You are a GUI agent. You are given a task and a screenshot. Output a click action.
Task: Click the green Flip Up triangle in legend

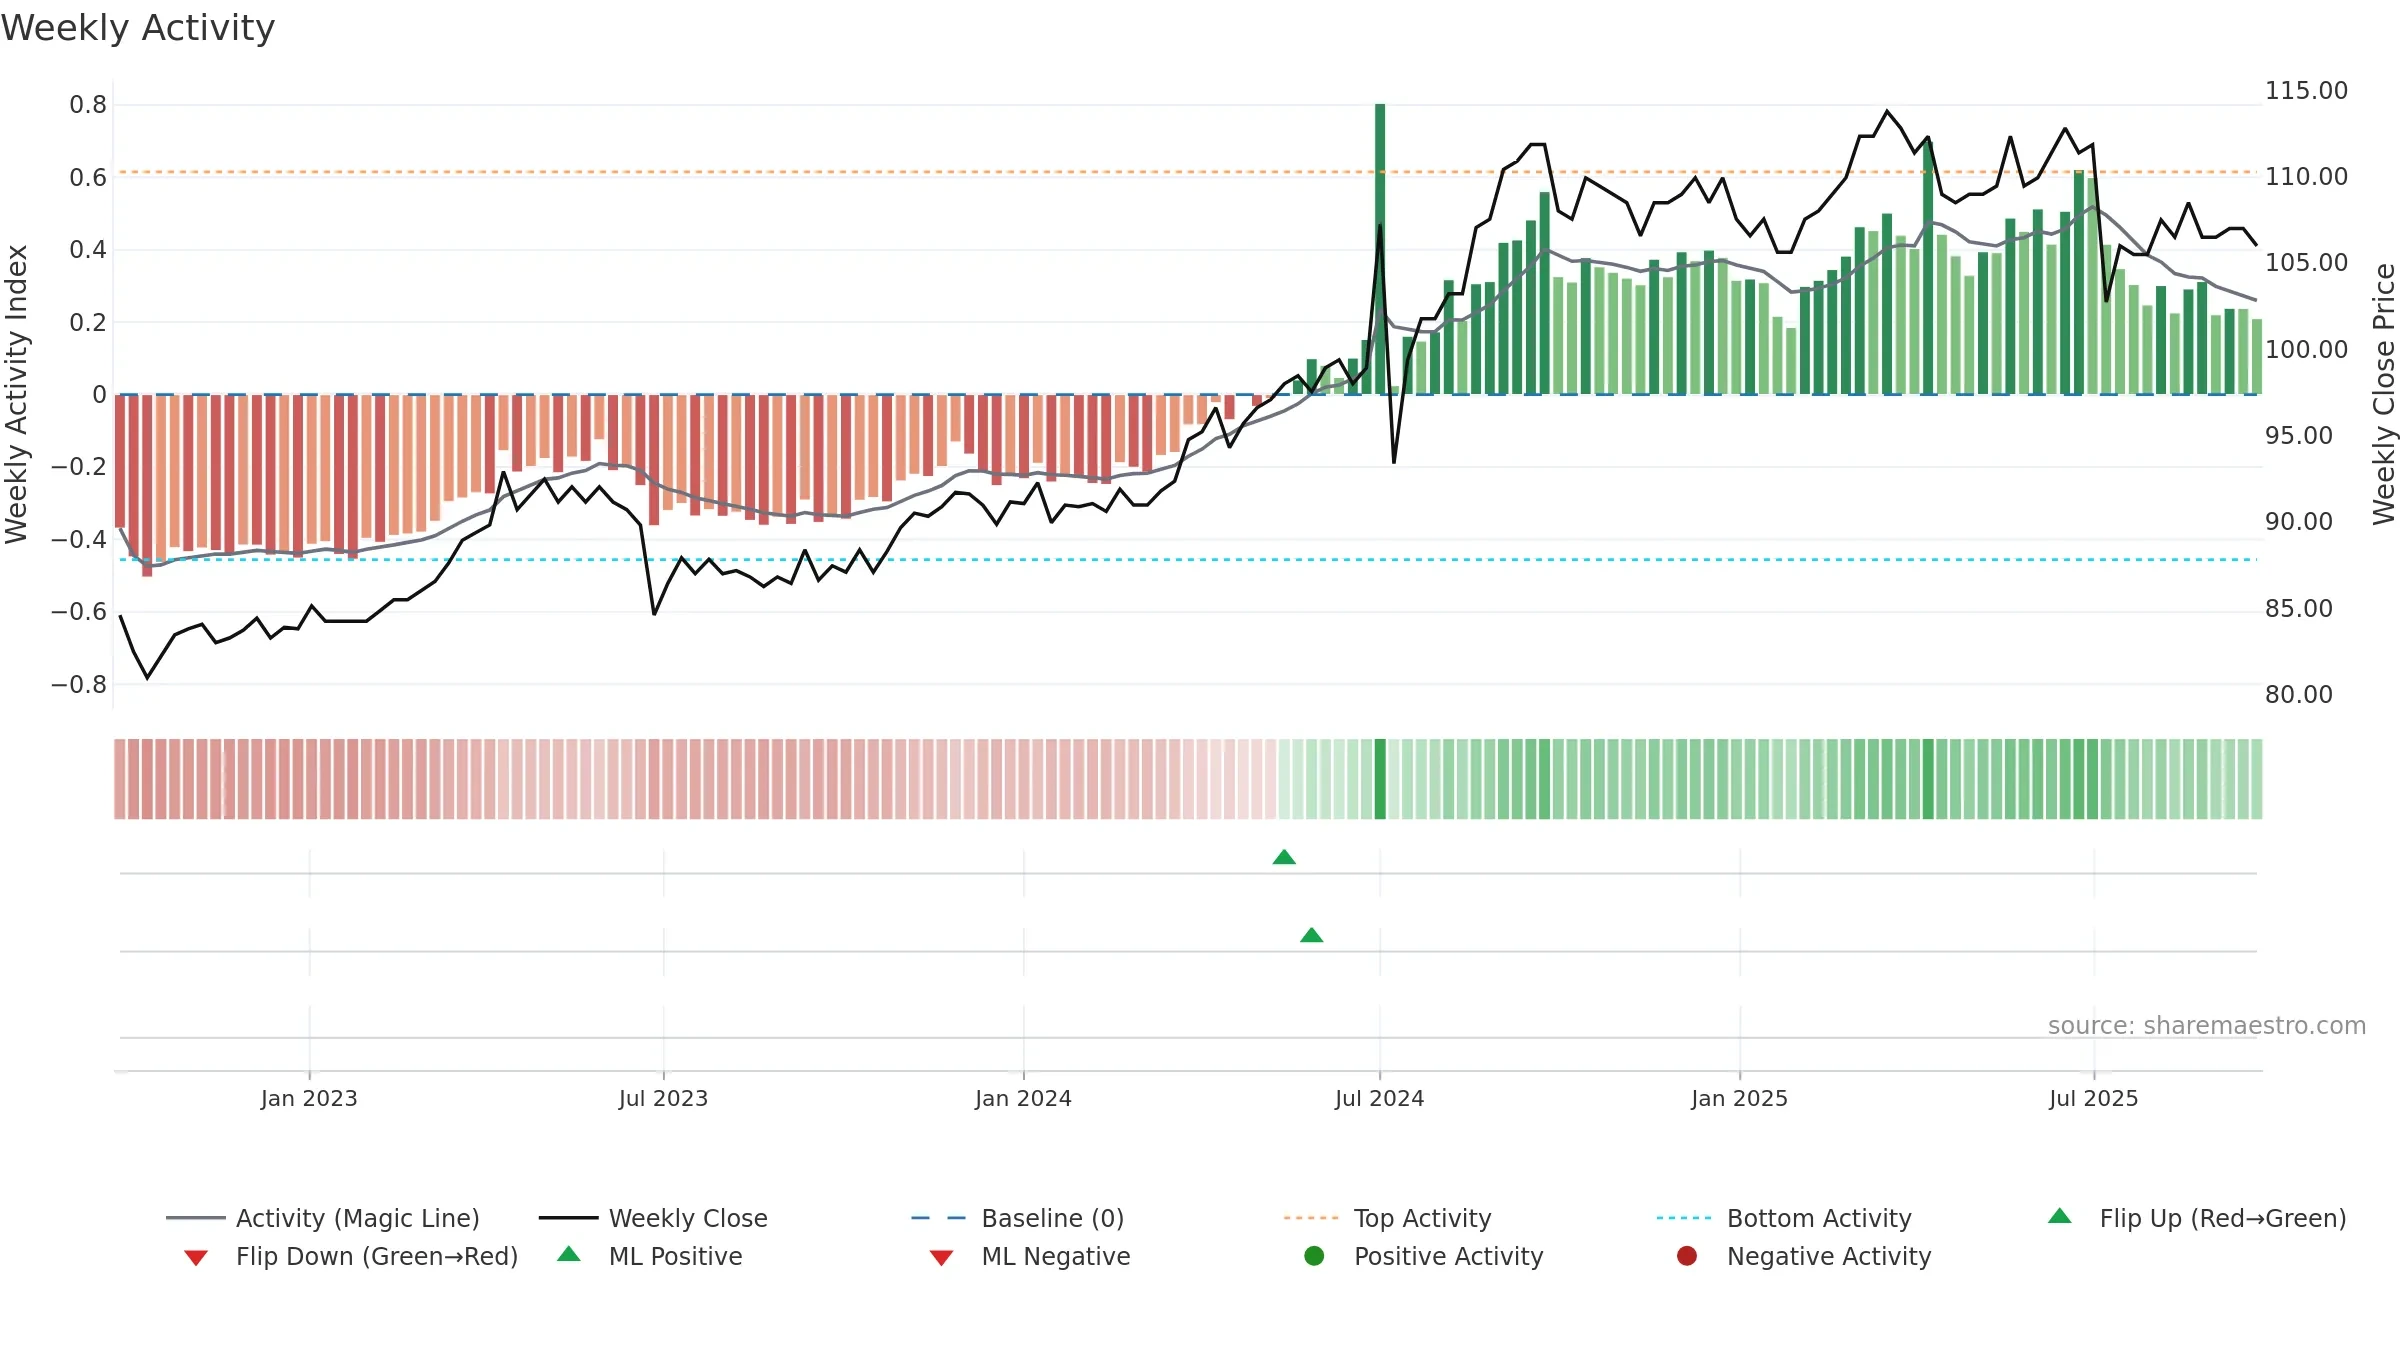pos(2059,1216)
